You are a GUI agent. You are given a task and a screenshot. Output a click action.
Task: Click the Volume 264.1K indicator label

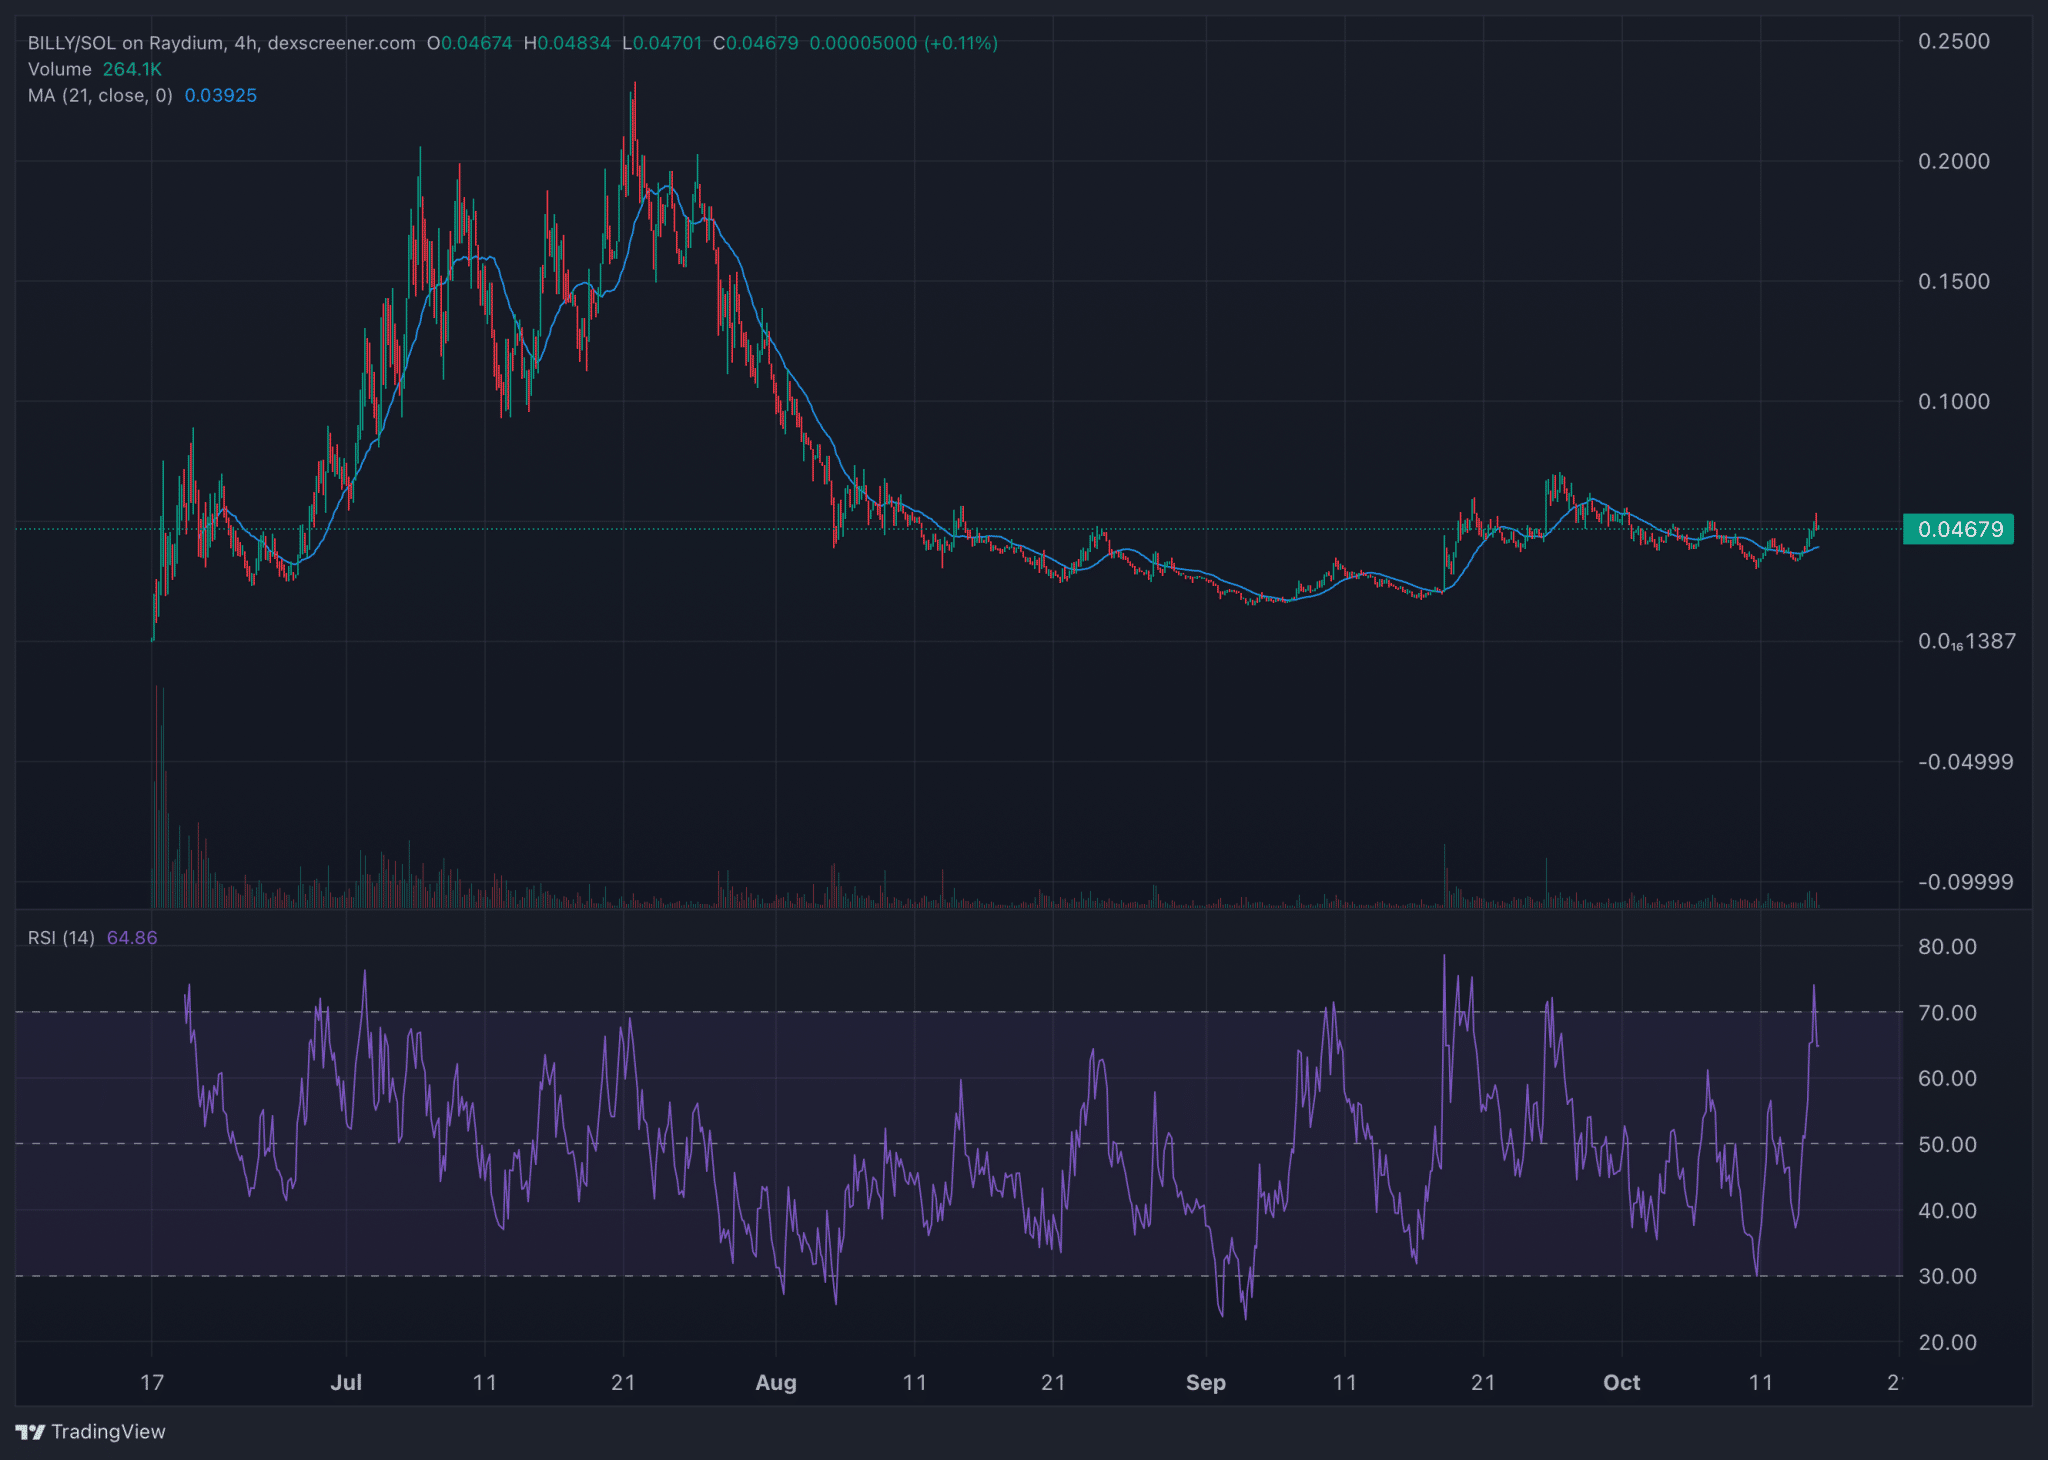click(x=94, y=69)
